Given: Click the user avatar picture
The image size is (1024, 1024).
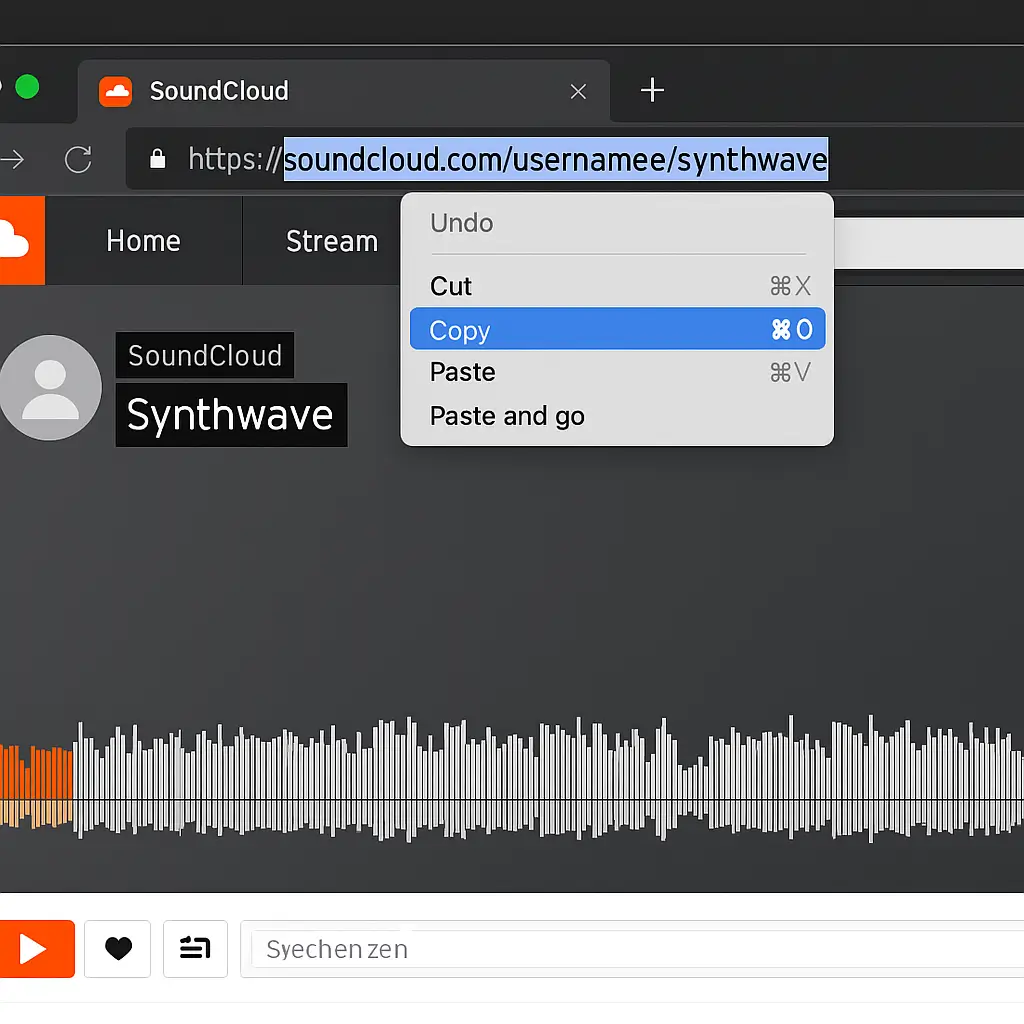Looking at the screenshot, I should 50,388.
